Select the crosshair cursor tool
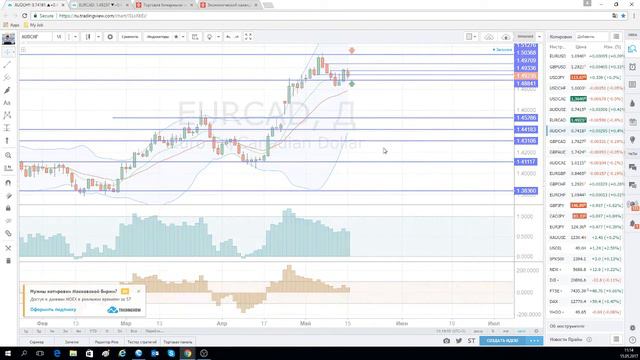Image resolution: width=640 pixels, height=360 pixels. [x=7, y=52]
